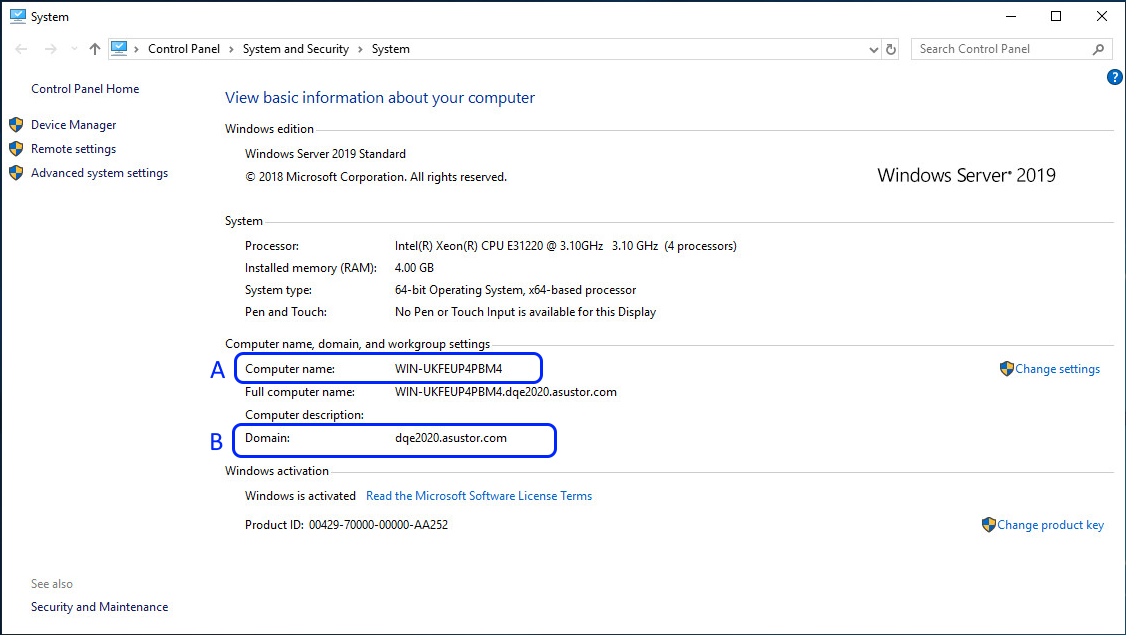Click installed memory value 4.00 GB

414,268
